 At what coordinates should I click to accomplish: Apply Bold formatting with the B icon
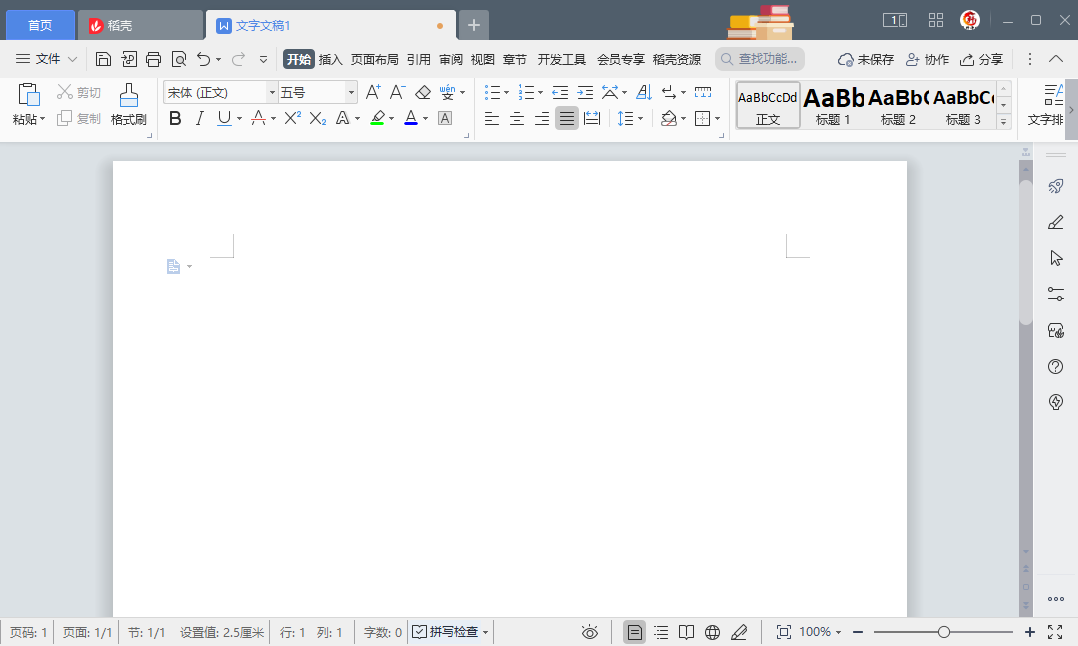click(x=175, y=119)
